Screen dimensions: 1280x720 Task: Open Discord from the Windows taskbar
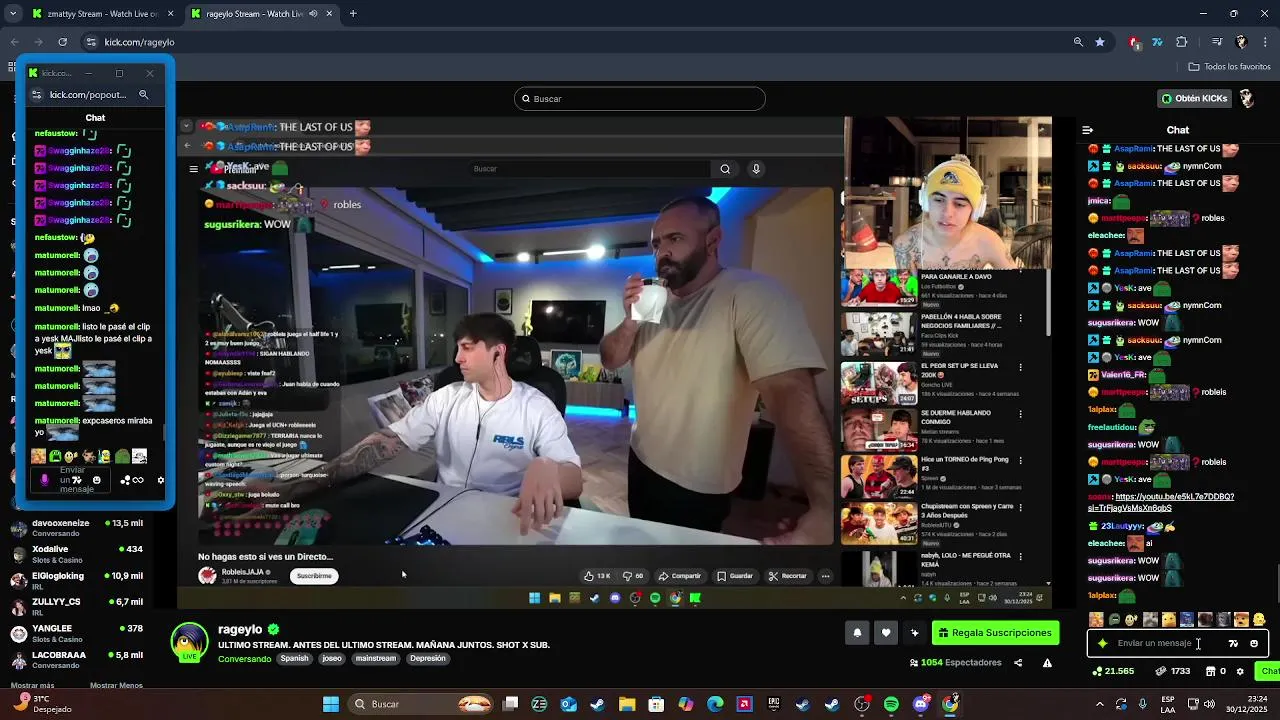pyautogui.click(x=920, y=704)
